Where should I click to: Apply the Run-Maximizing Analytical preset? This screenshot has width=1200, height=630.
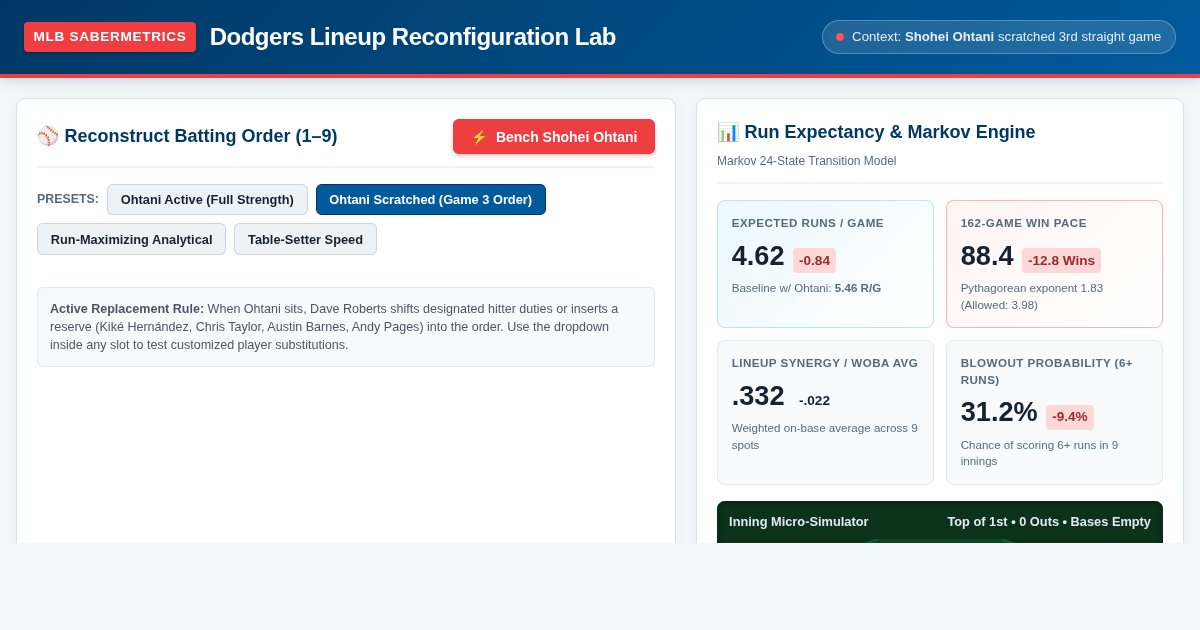pos(131,239)
